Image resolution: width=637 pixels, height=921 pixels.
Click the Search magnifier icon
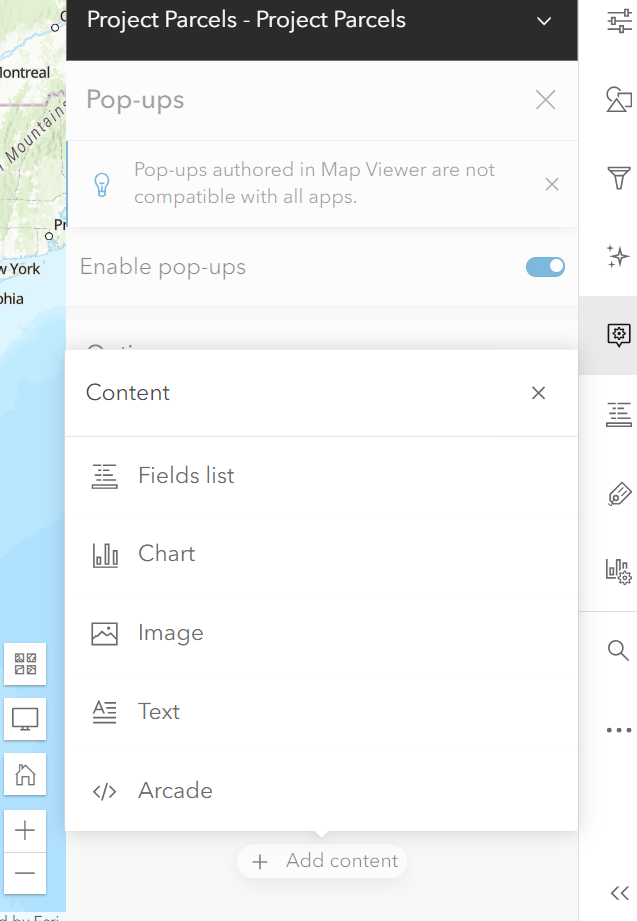(x=619, y=651)
